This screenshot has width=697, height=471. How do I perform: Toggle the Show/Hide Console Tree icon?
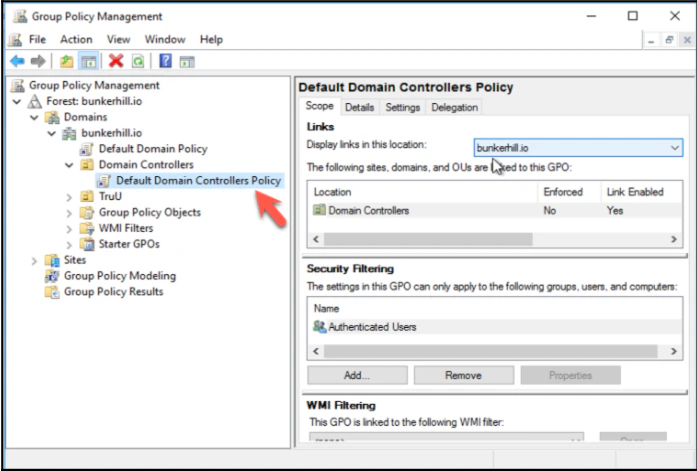[x=88, y=61]
